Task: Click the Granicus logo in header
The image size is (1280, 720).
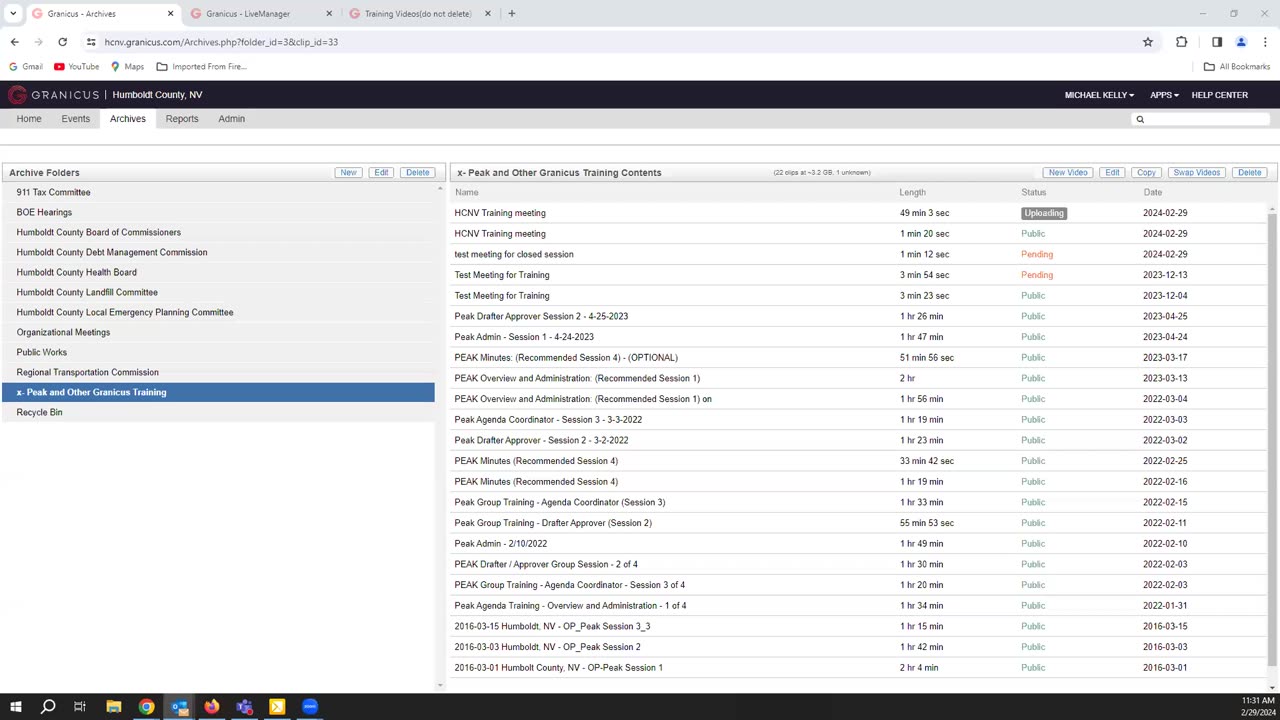Action: 54,95
